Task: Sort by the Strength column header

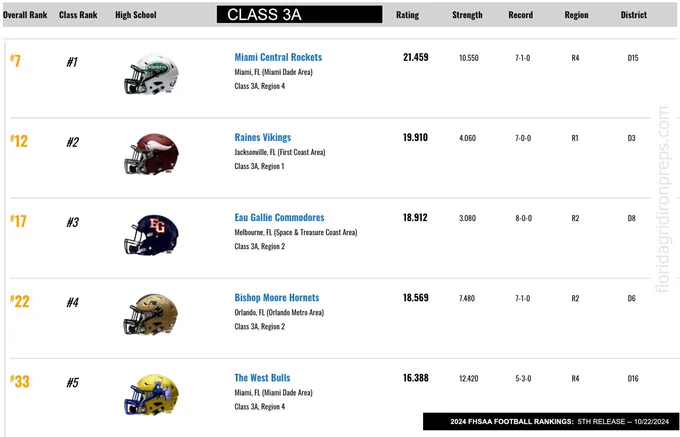Action: (467, 15)
